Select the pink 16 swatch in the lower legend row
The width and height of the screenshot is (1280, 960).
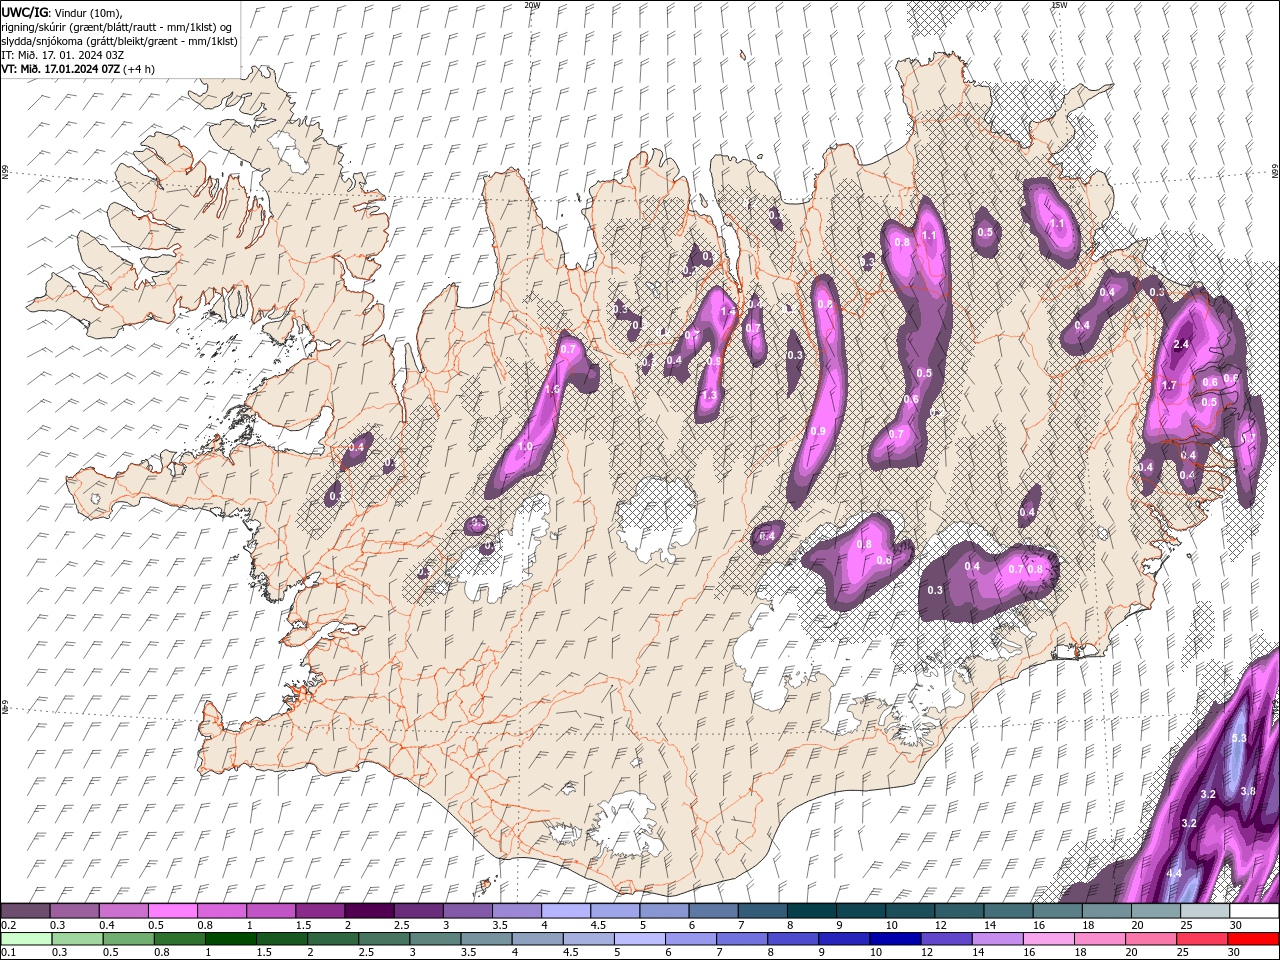[1047, 939]
